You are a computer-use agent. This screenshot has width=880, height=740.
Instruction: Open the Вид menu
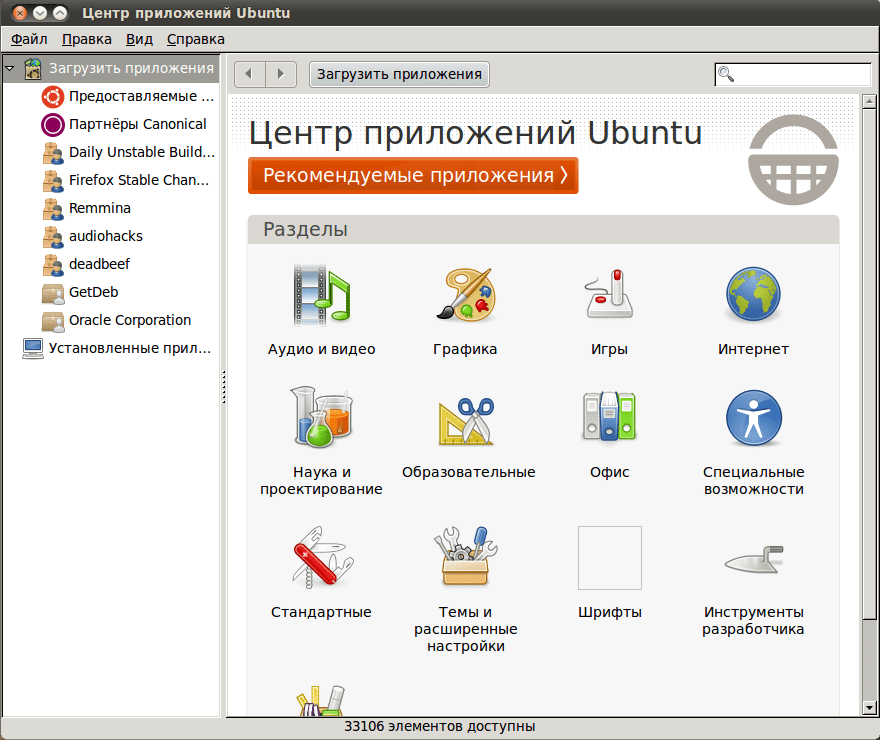pos(139,39)
